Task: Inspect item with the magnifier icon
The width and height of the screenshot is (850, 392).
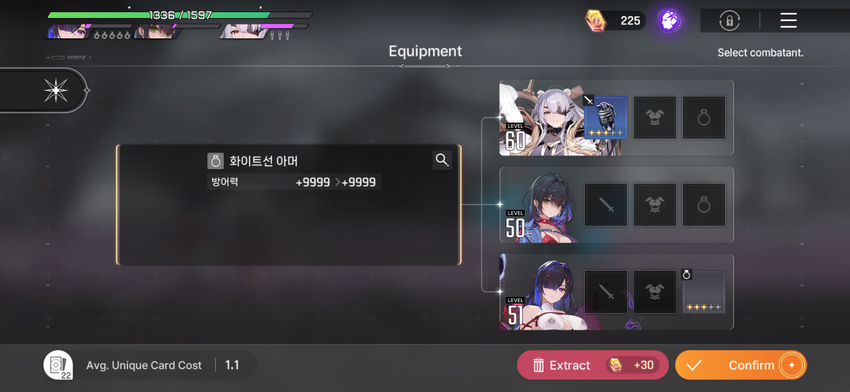Action: pos(442,160)
